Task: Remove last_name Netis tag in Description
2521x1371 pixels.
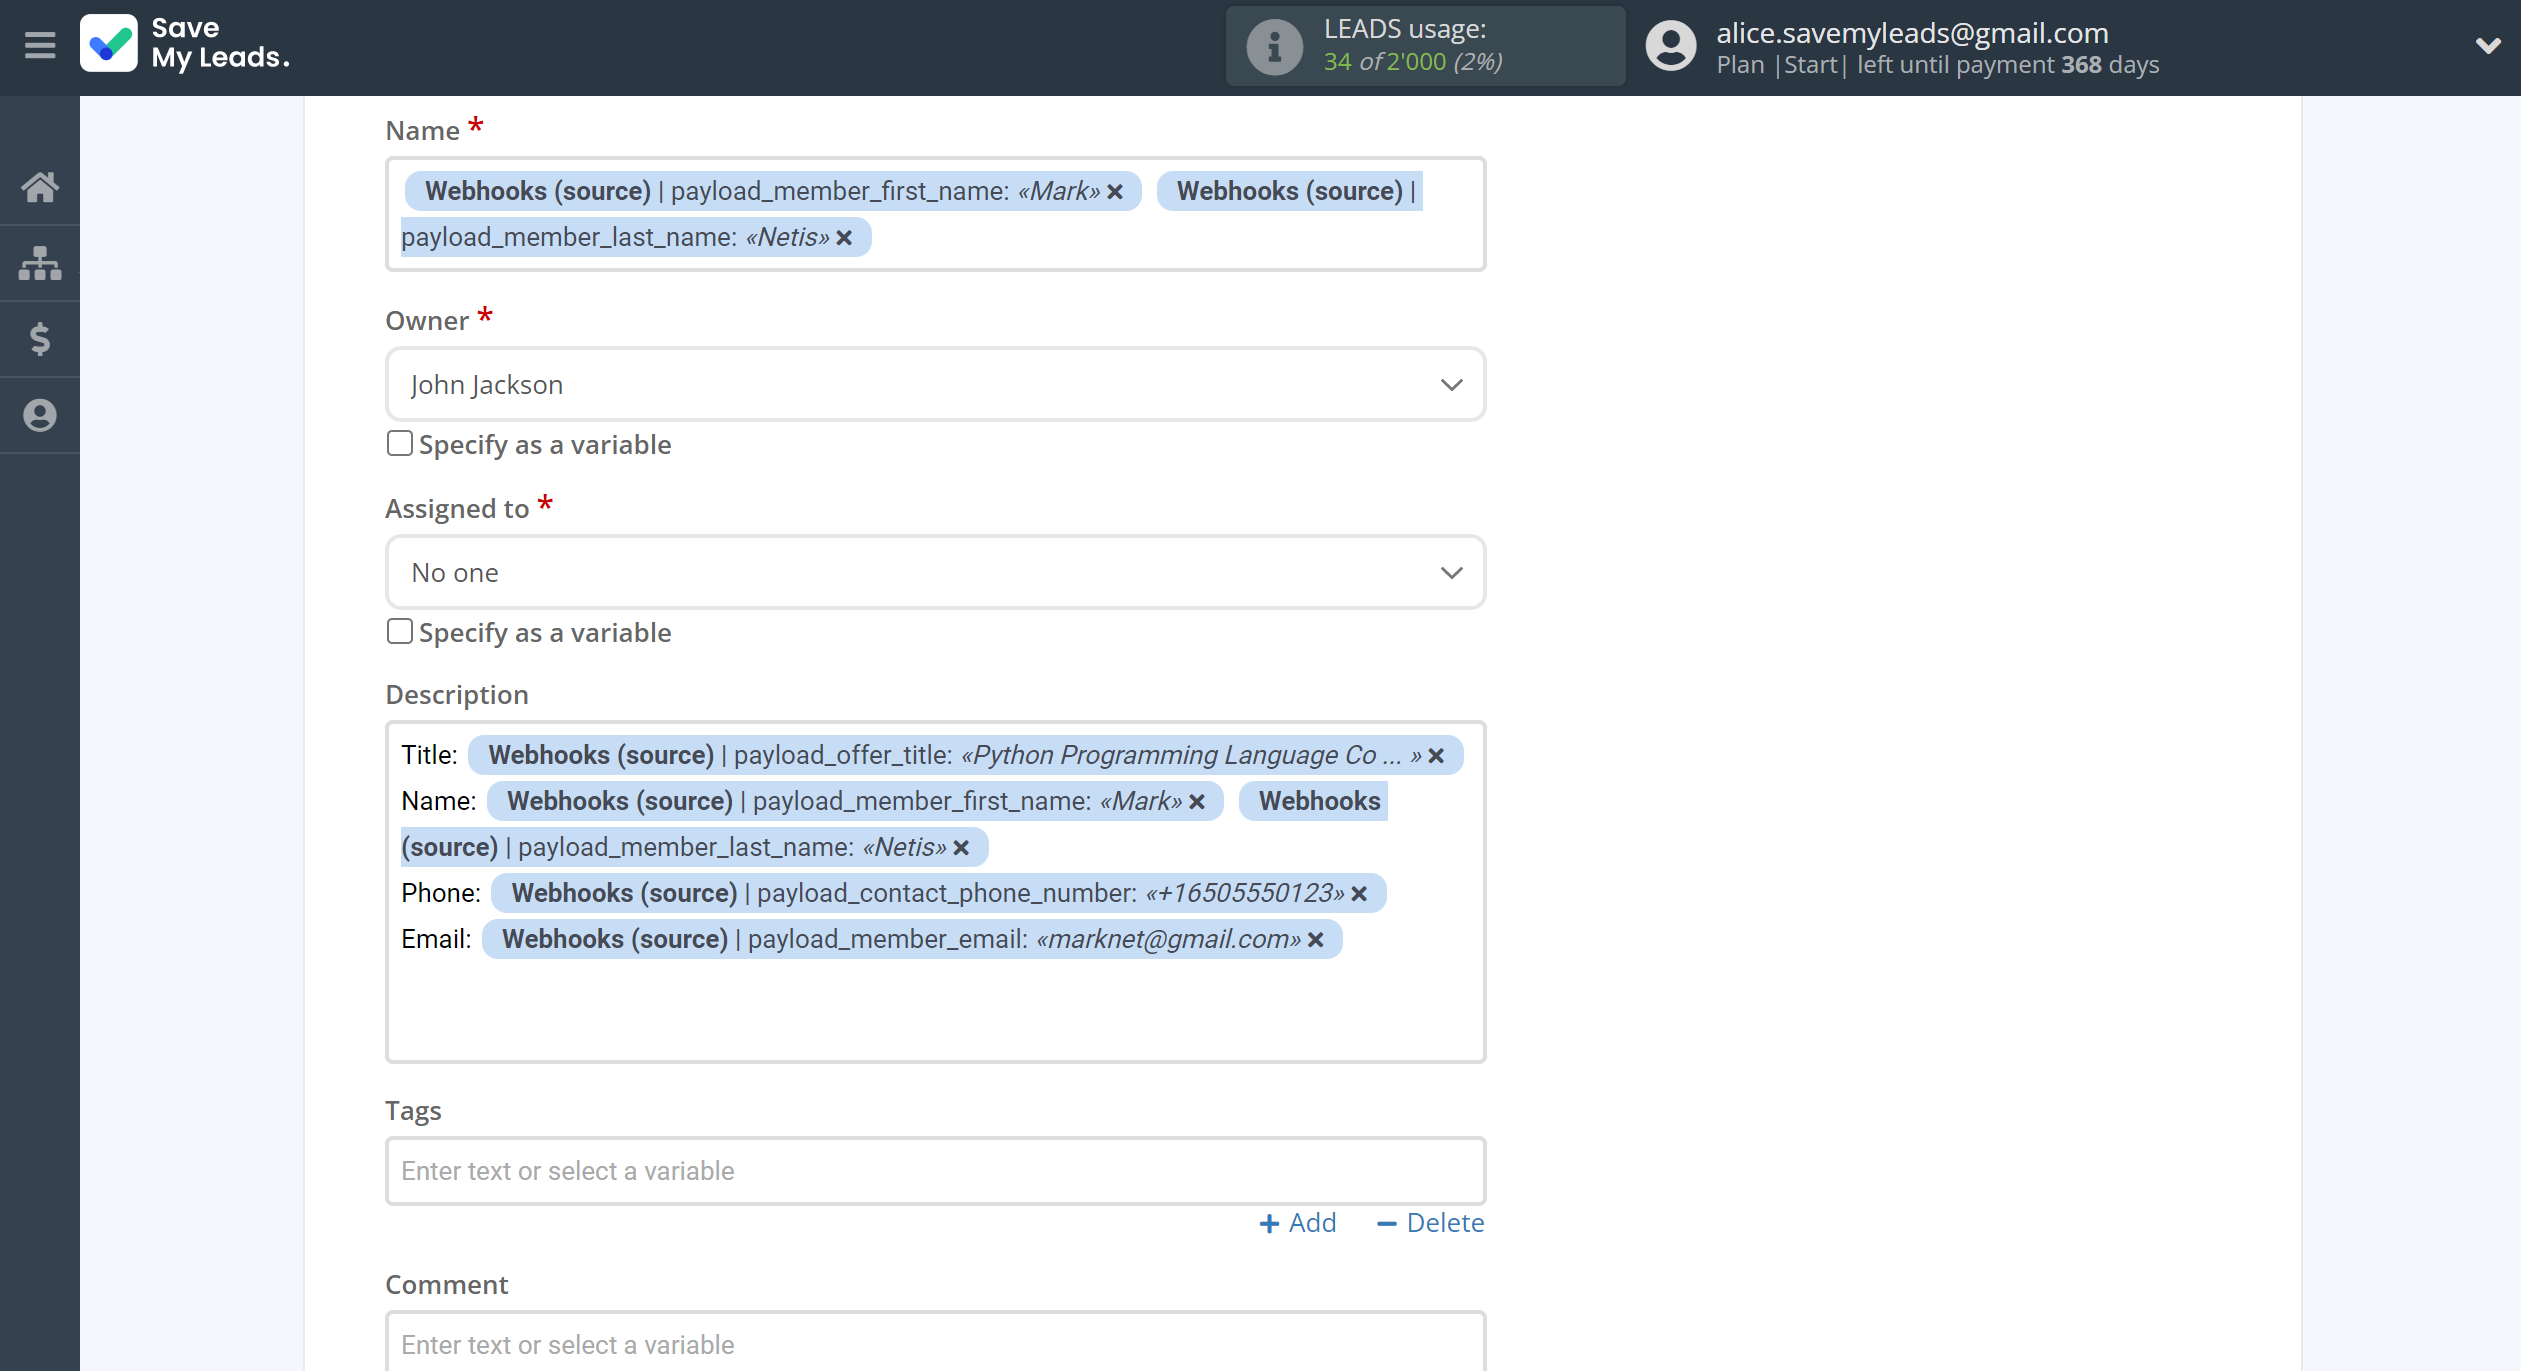Action: [x=961, y=848]
